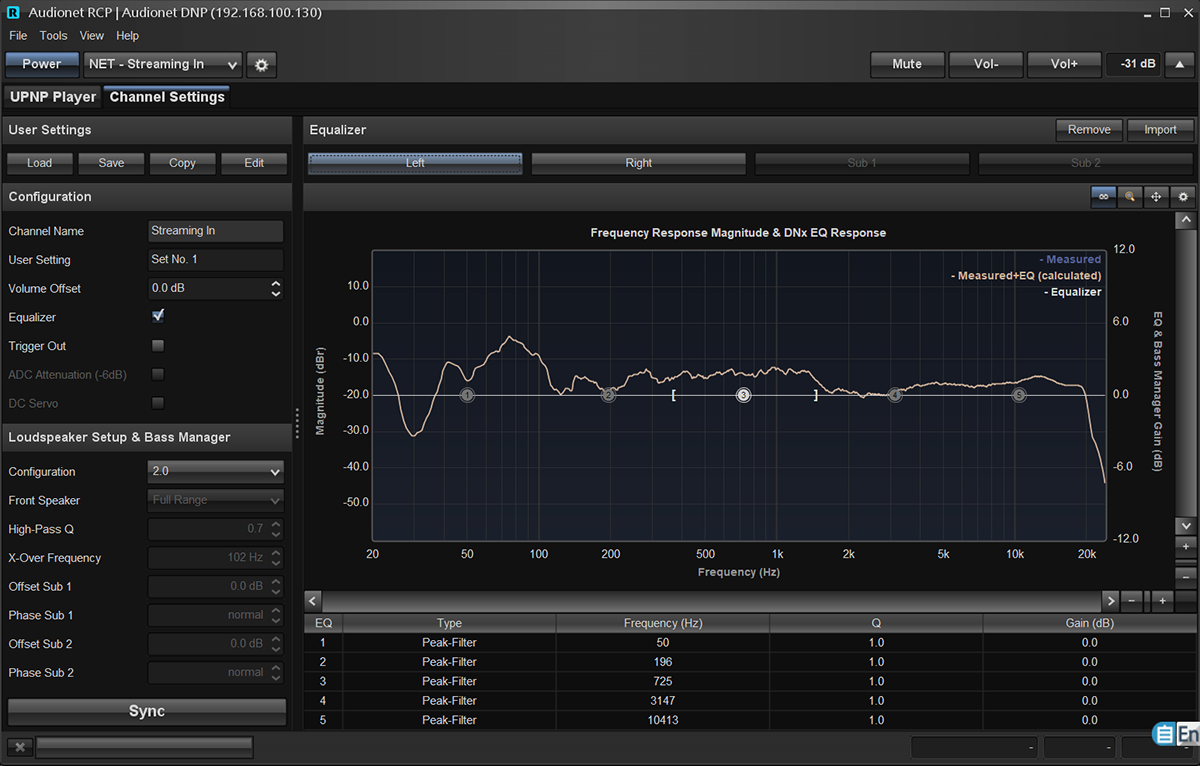1200x766 pixels.
Task: Open the Tools menu
Action: coord(54,36)
